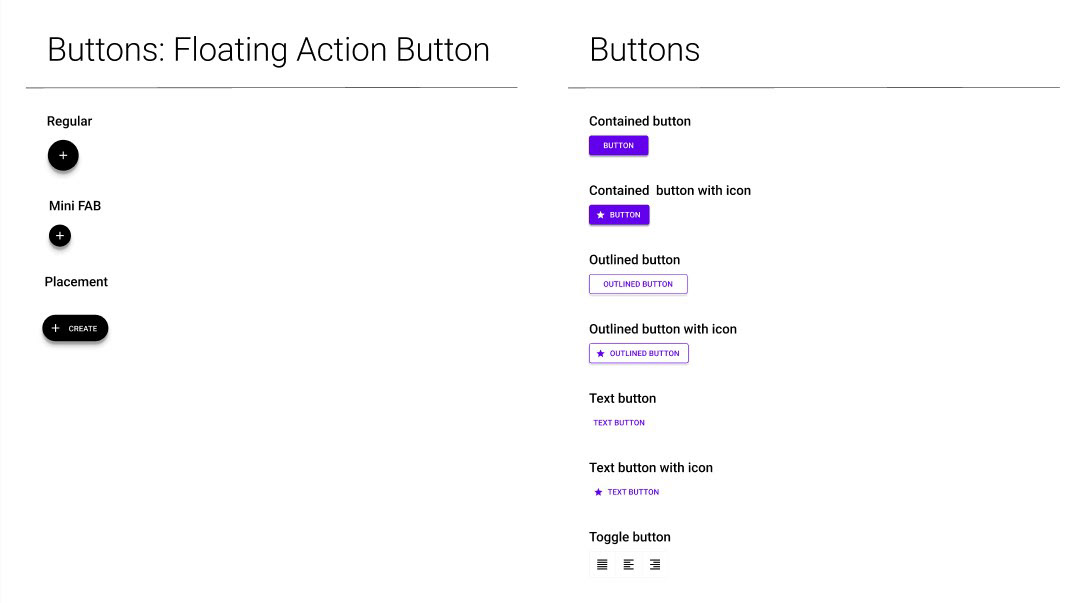Image resolution: width=1084 pixels, height=603 pixels.
Task: Toggle justify alignment button
Action: [x=602, y=564]
